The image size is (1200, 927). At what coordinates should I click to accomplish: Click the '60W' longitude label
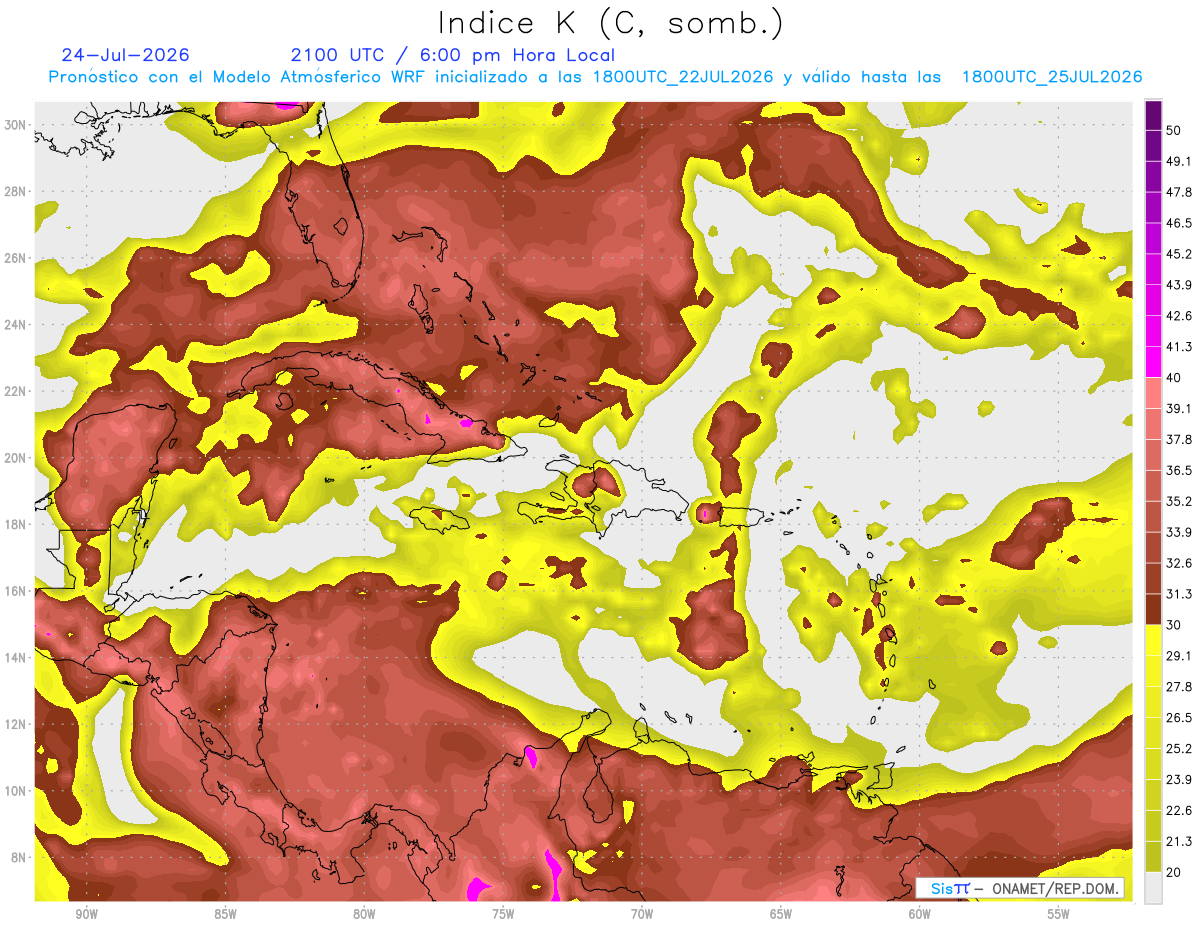pyautogui.click(x=920, y=914)
